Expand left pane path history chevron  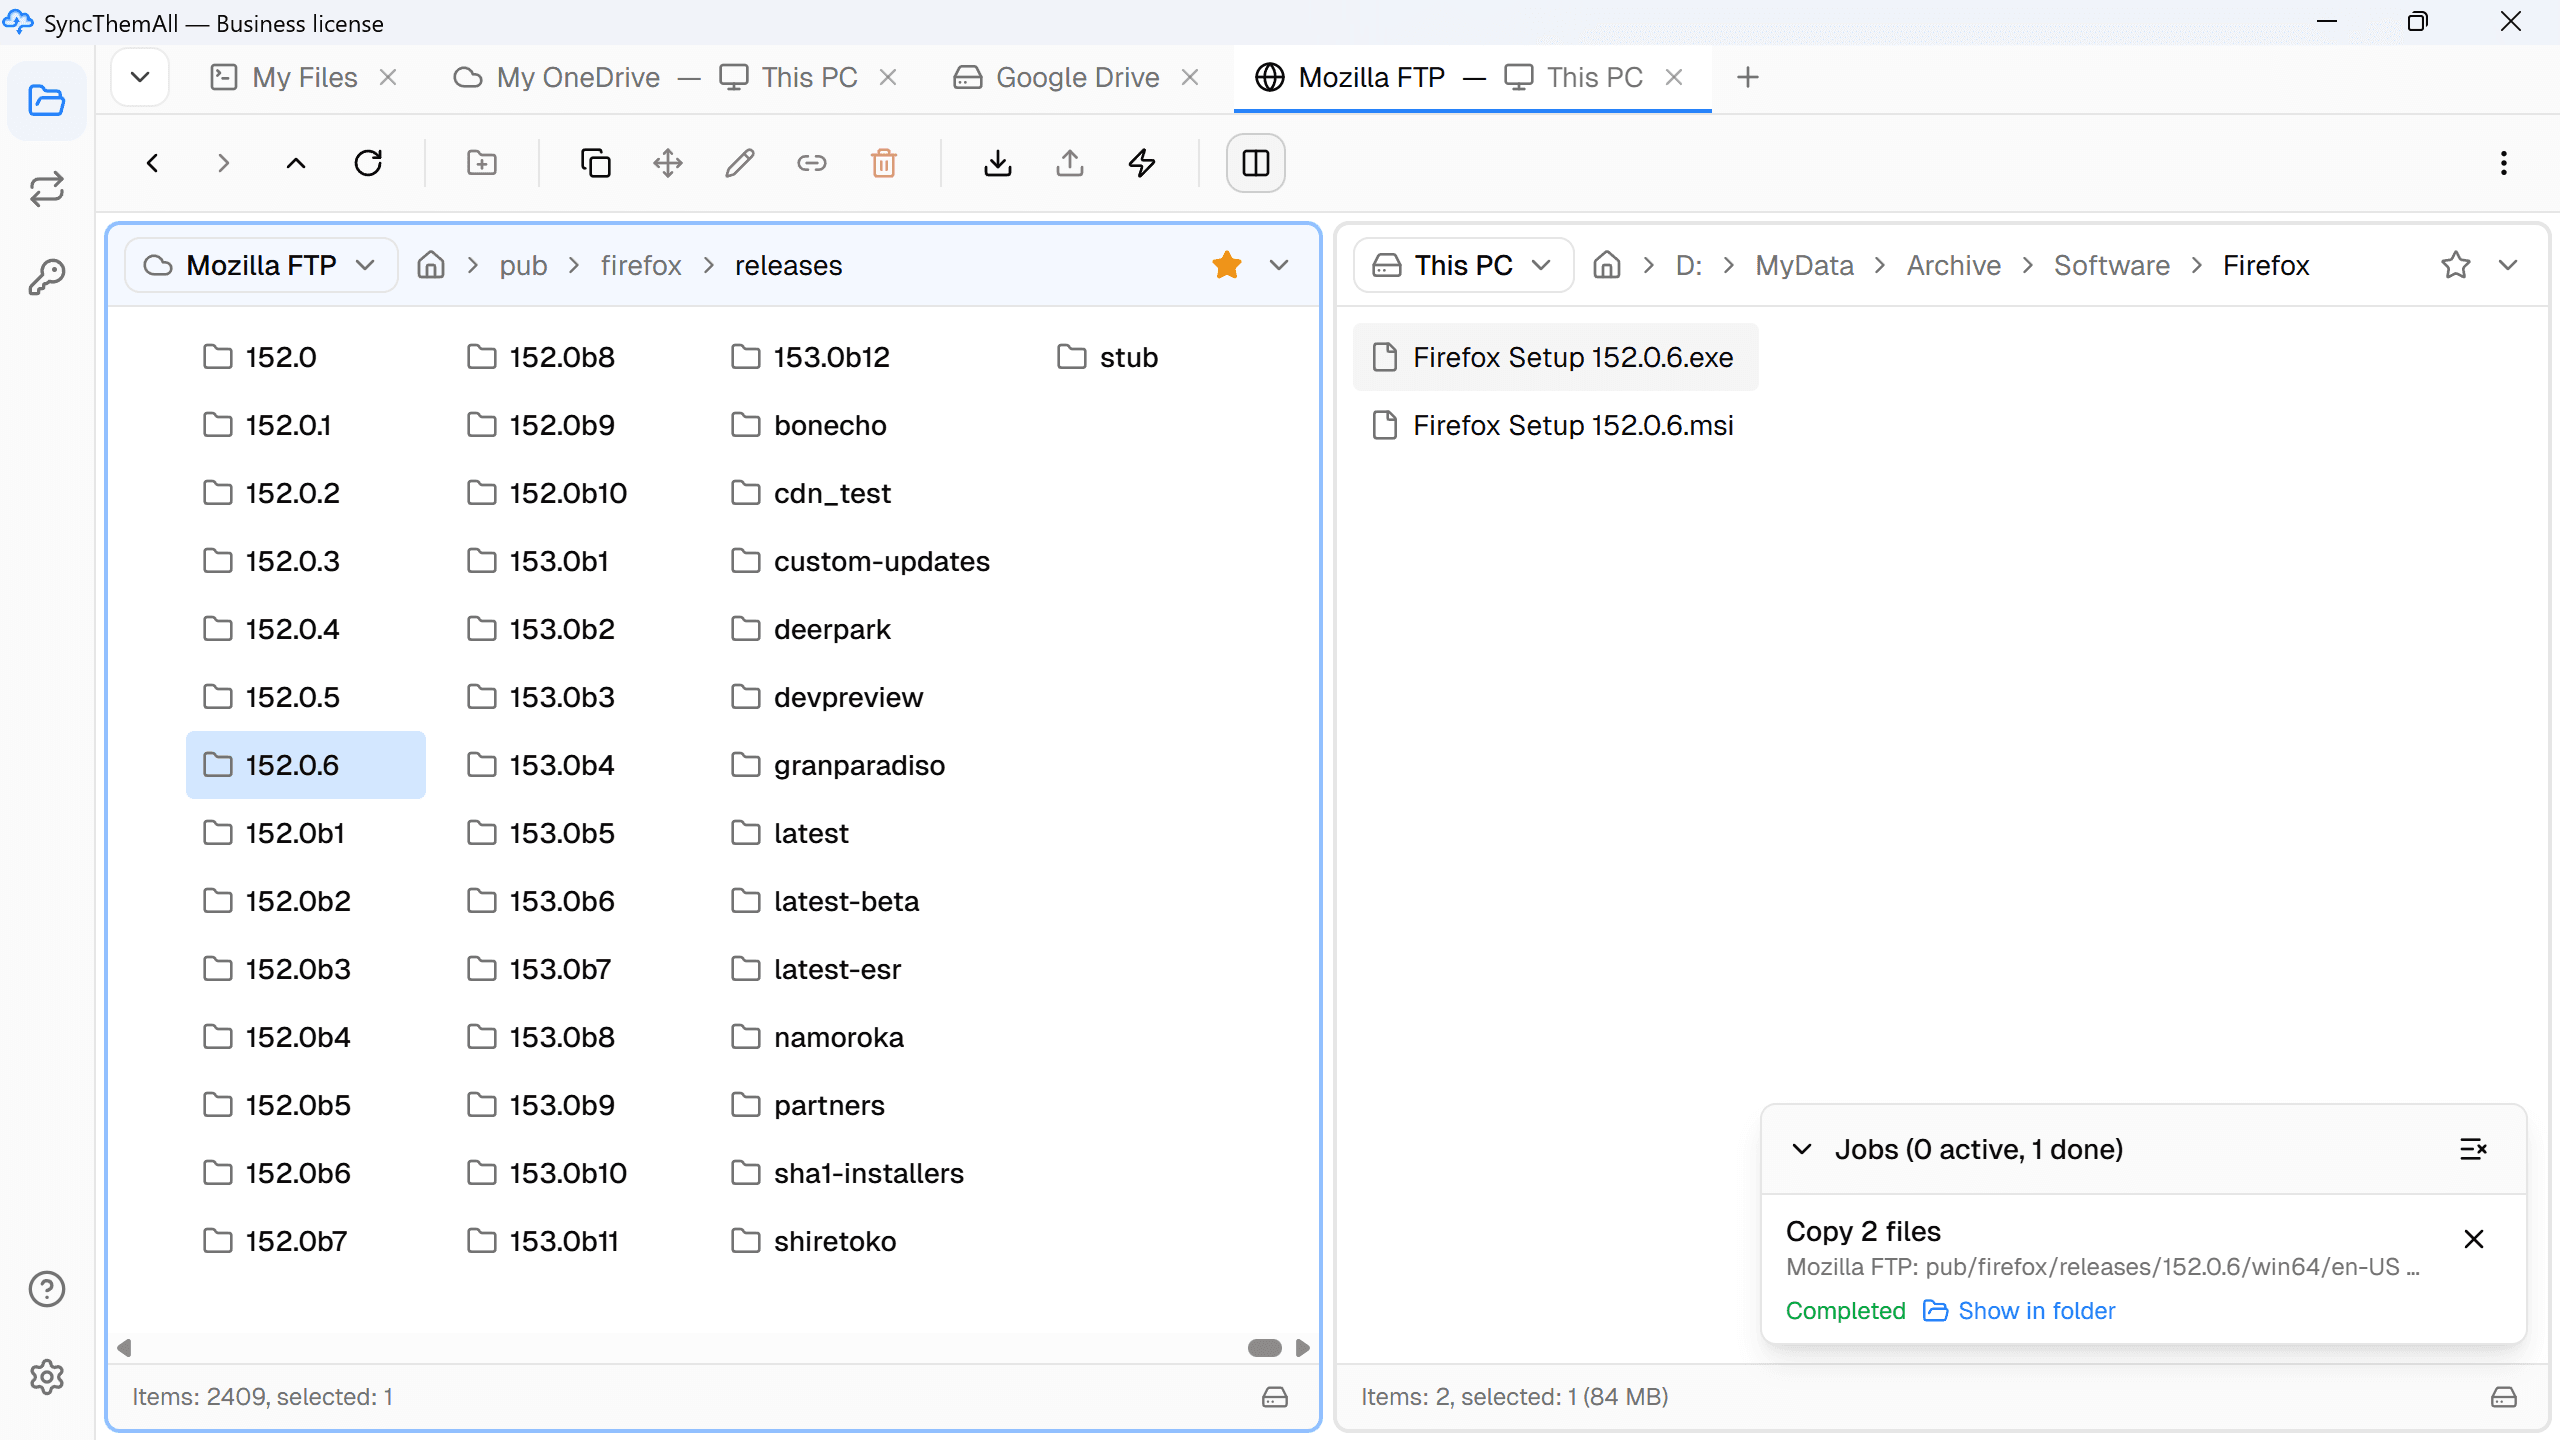coord(1279,265)
